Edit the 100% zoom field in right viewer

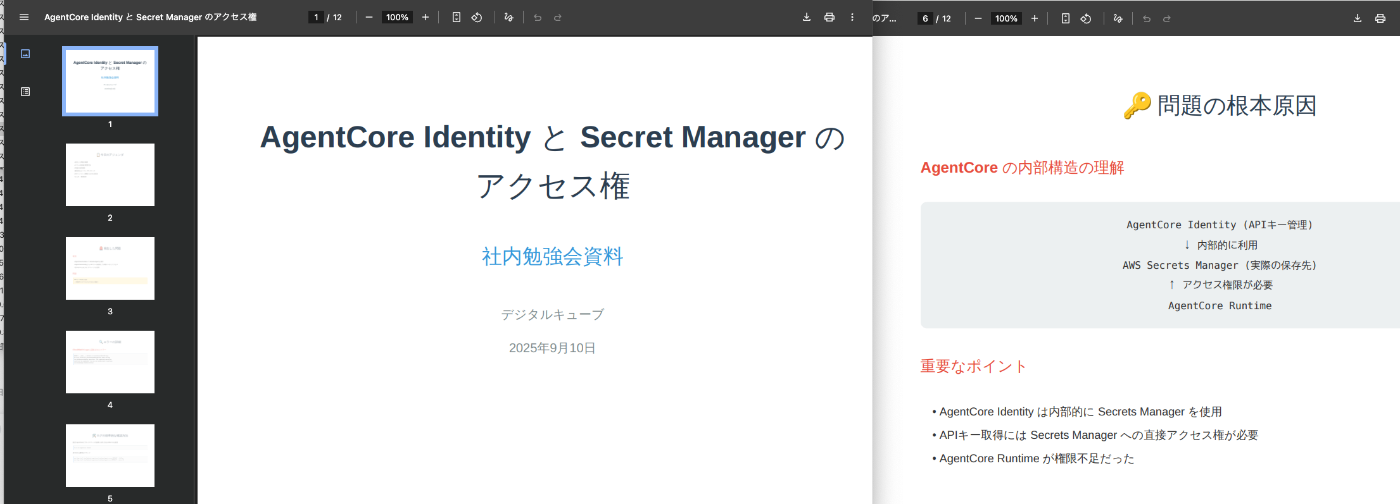tap(1006, 18)
